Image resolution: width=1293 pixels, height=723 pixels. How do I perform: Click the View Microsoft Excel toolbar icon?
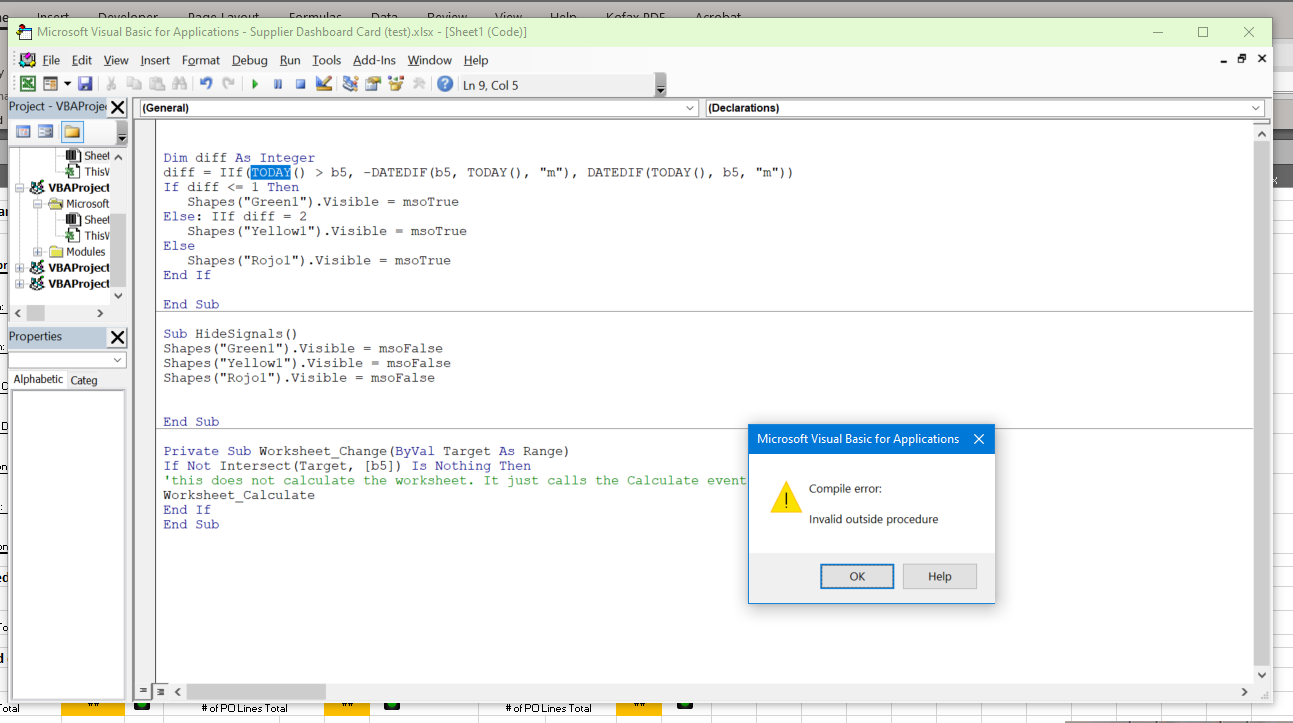tap(28, 84)
